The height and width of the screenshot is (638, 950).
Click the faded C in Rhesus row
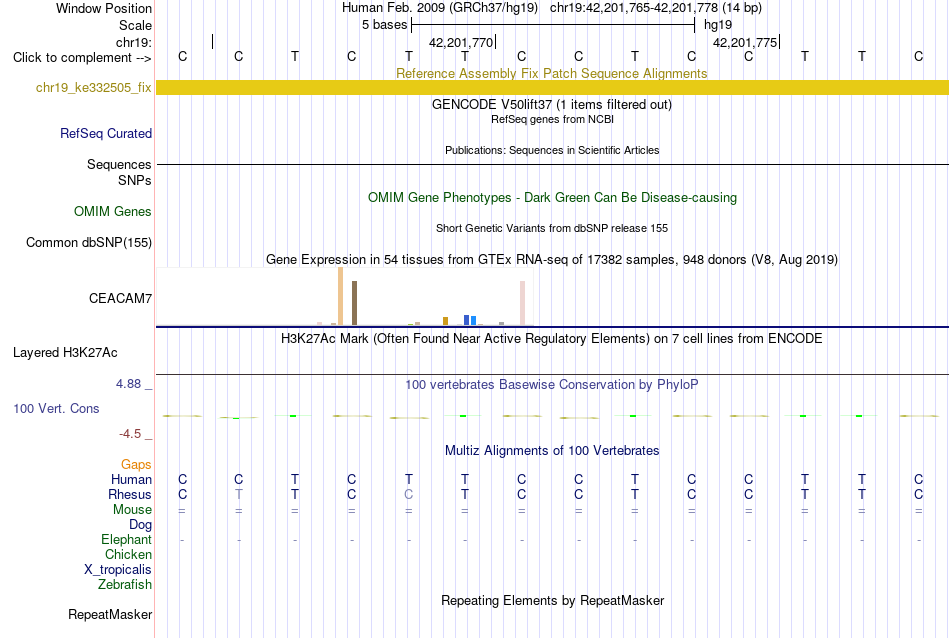(x=408, y=495)
